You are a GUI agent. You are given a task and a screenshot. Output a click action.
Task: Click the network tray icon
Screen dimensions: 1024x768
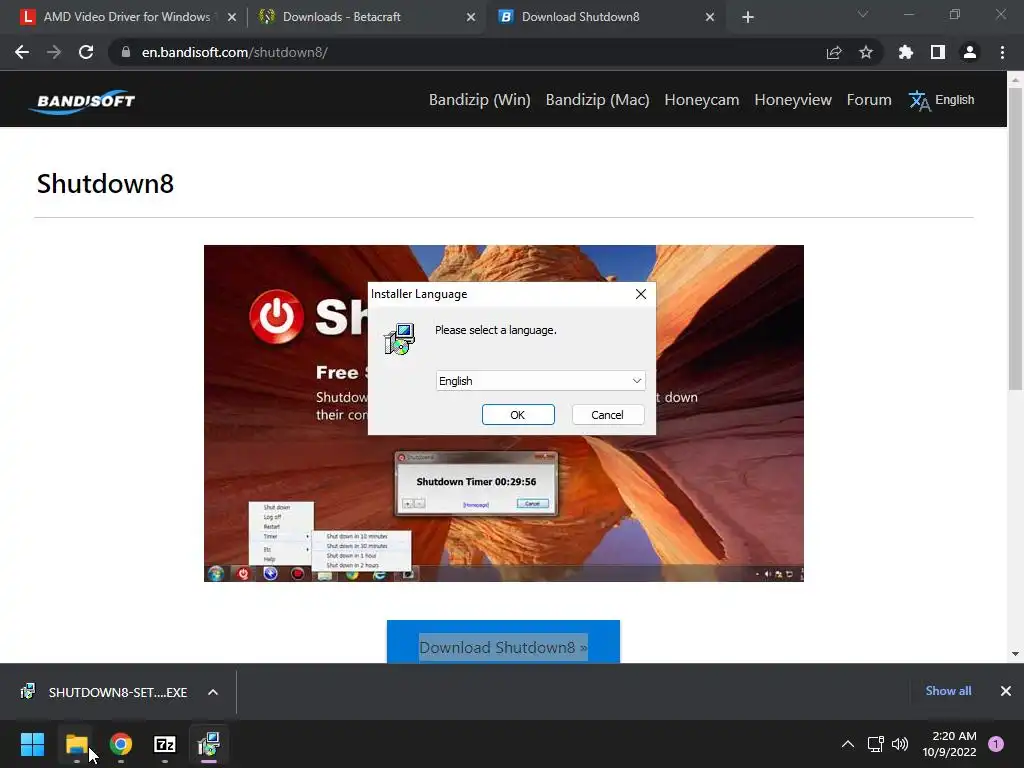pyautogui.click(x=875, y=744)
